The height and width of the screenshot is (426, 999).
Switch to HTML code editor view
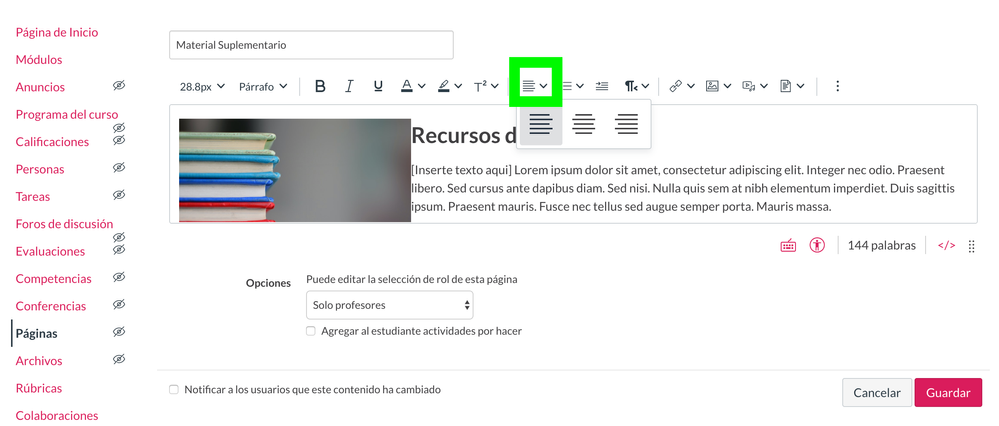tap(946, 245)
